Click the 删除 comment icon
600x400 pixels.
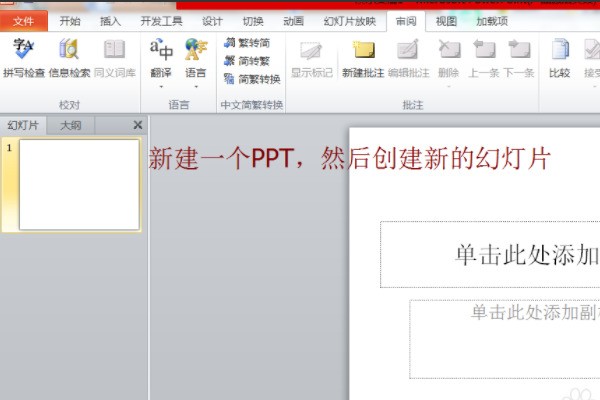click(x=449, y=50)
